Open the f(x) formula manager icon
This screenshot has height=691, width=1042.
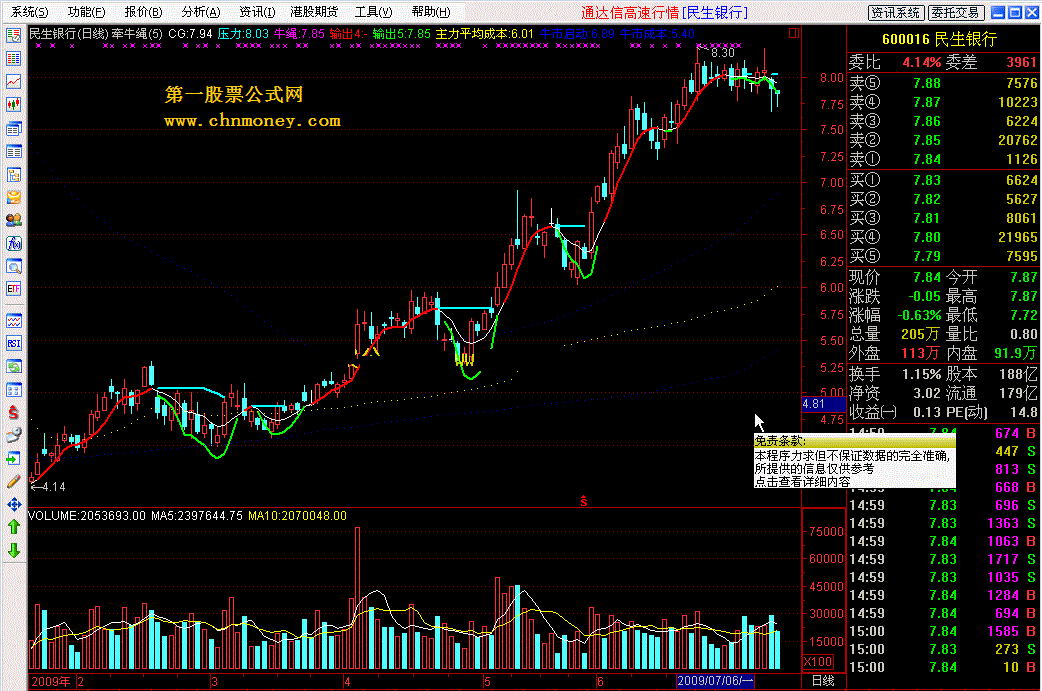tap(13, 243)
